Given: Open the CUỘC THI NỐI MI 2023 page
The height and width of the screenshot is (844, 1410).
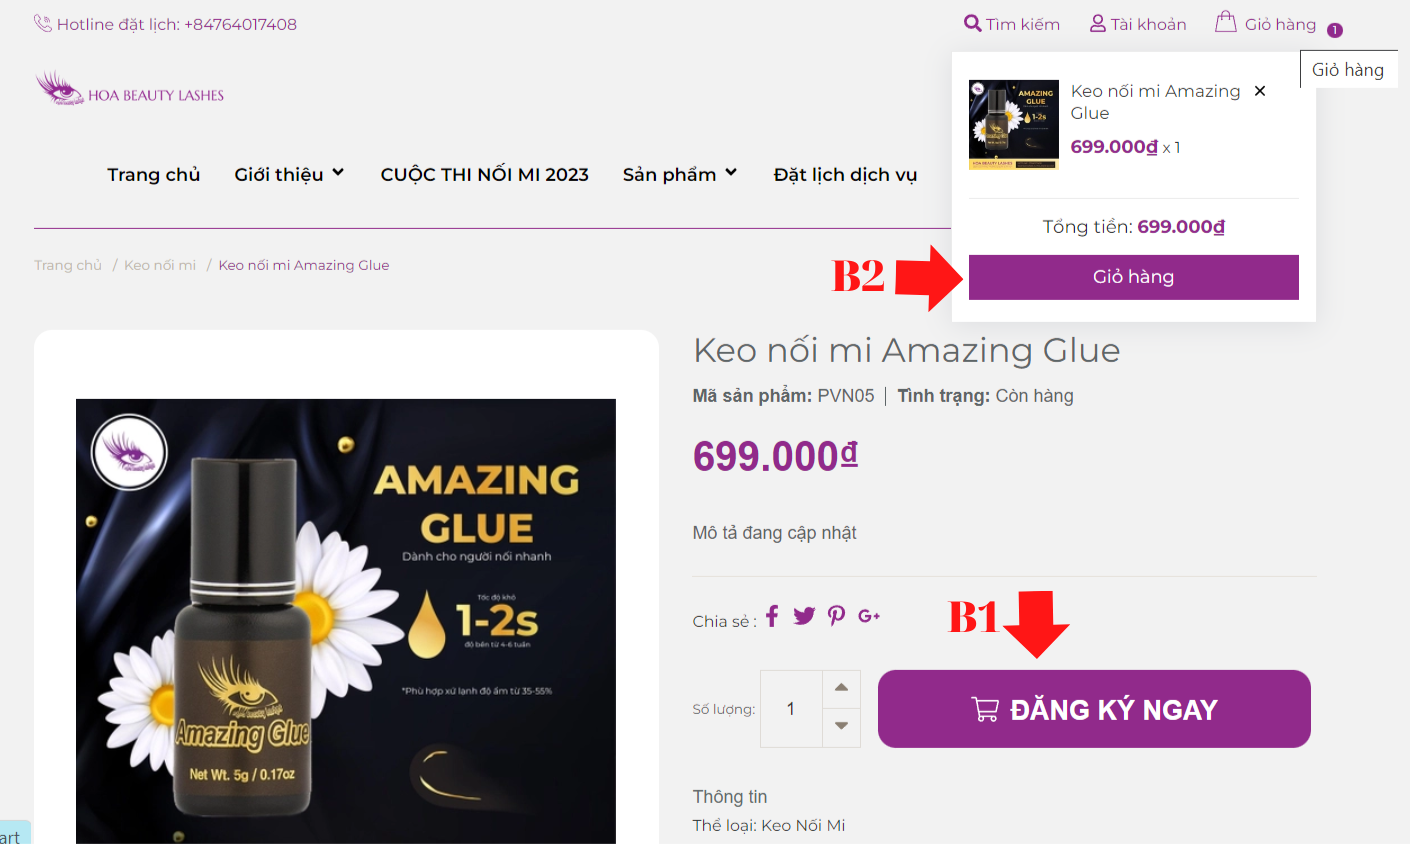Looking at the screenshot, I should click(484, 174).
